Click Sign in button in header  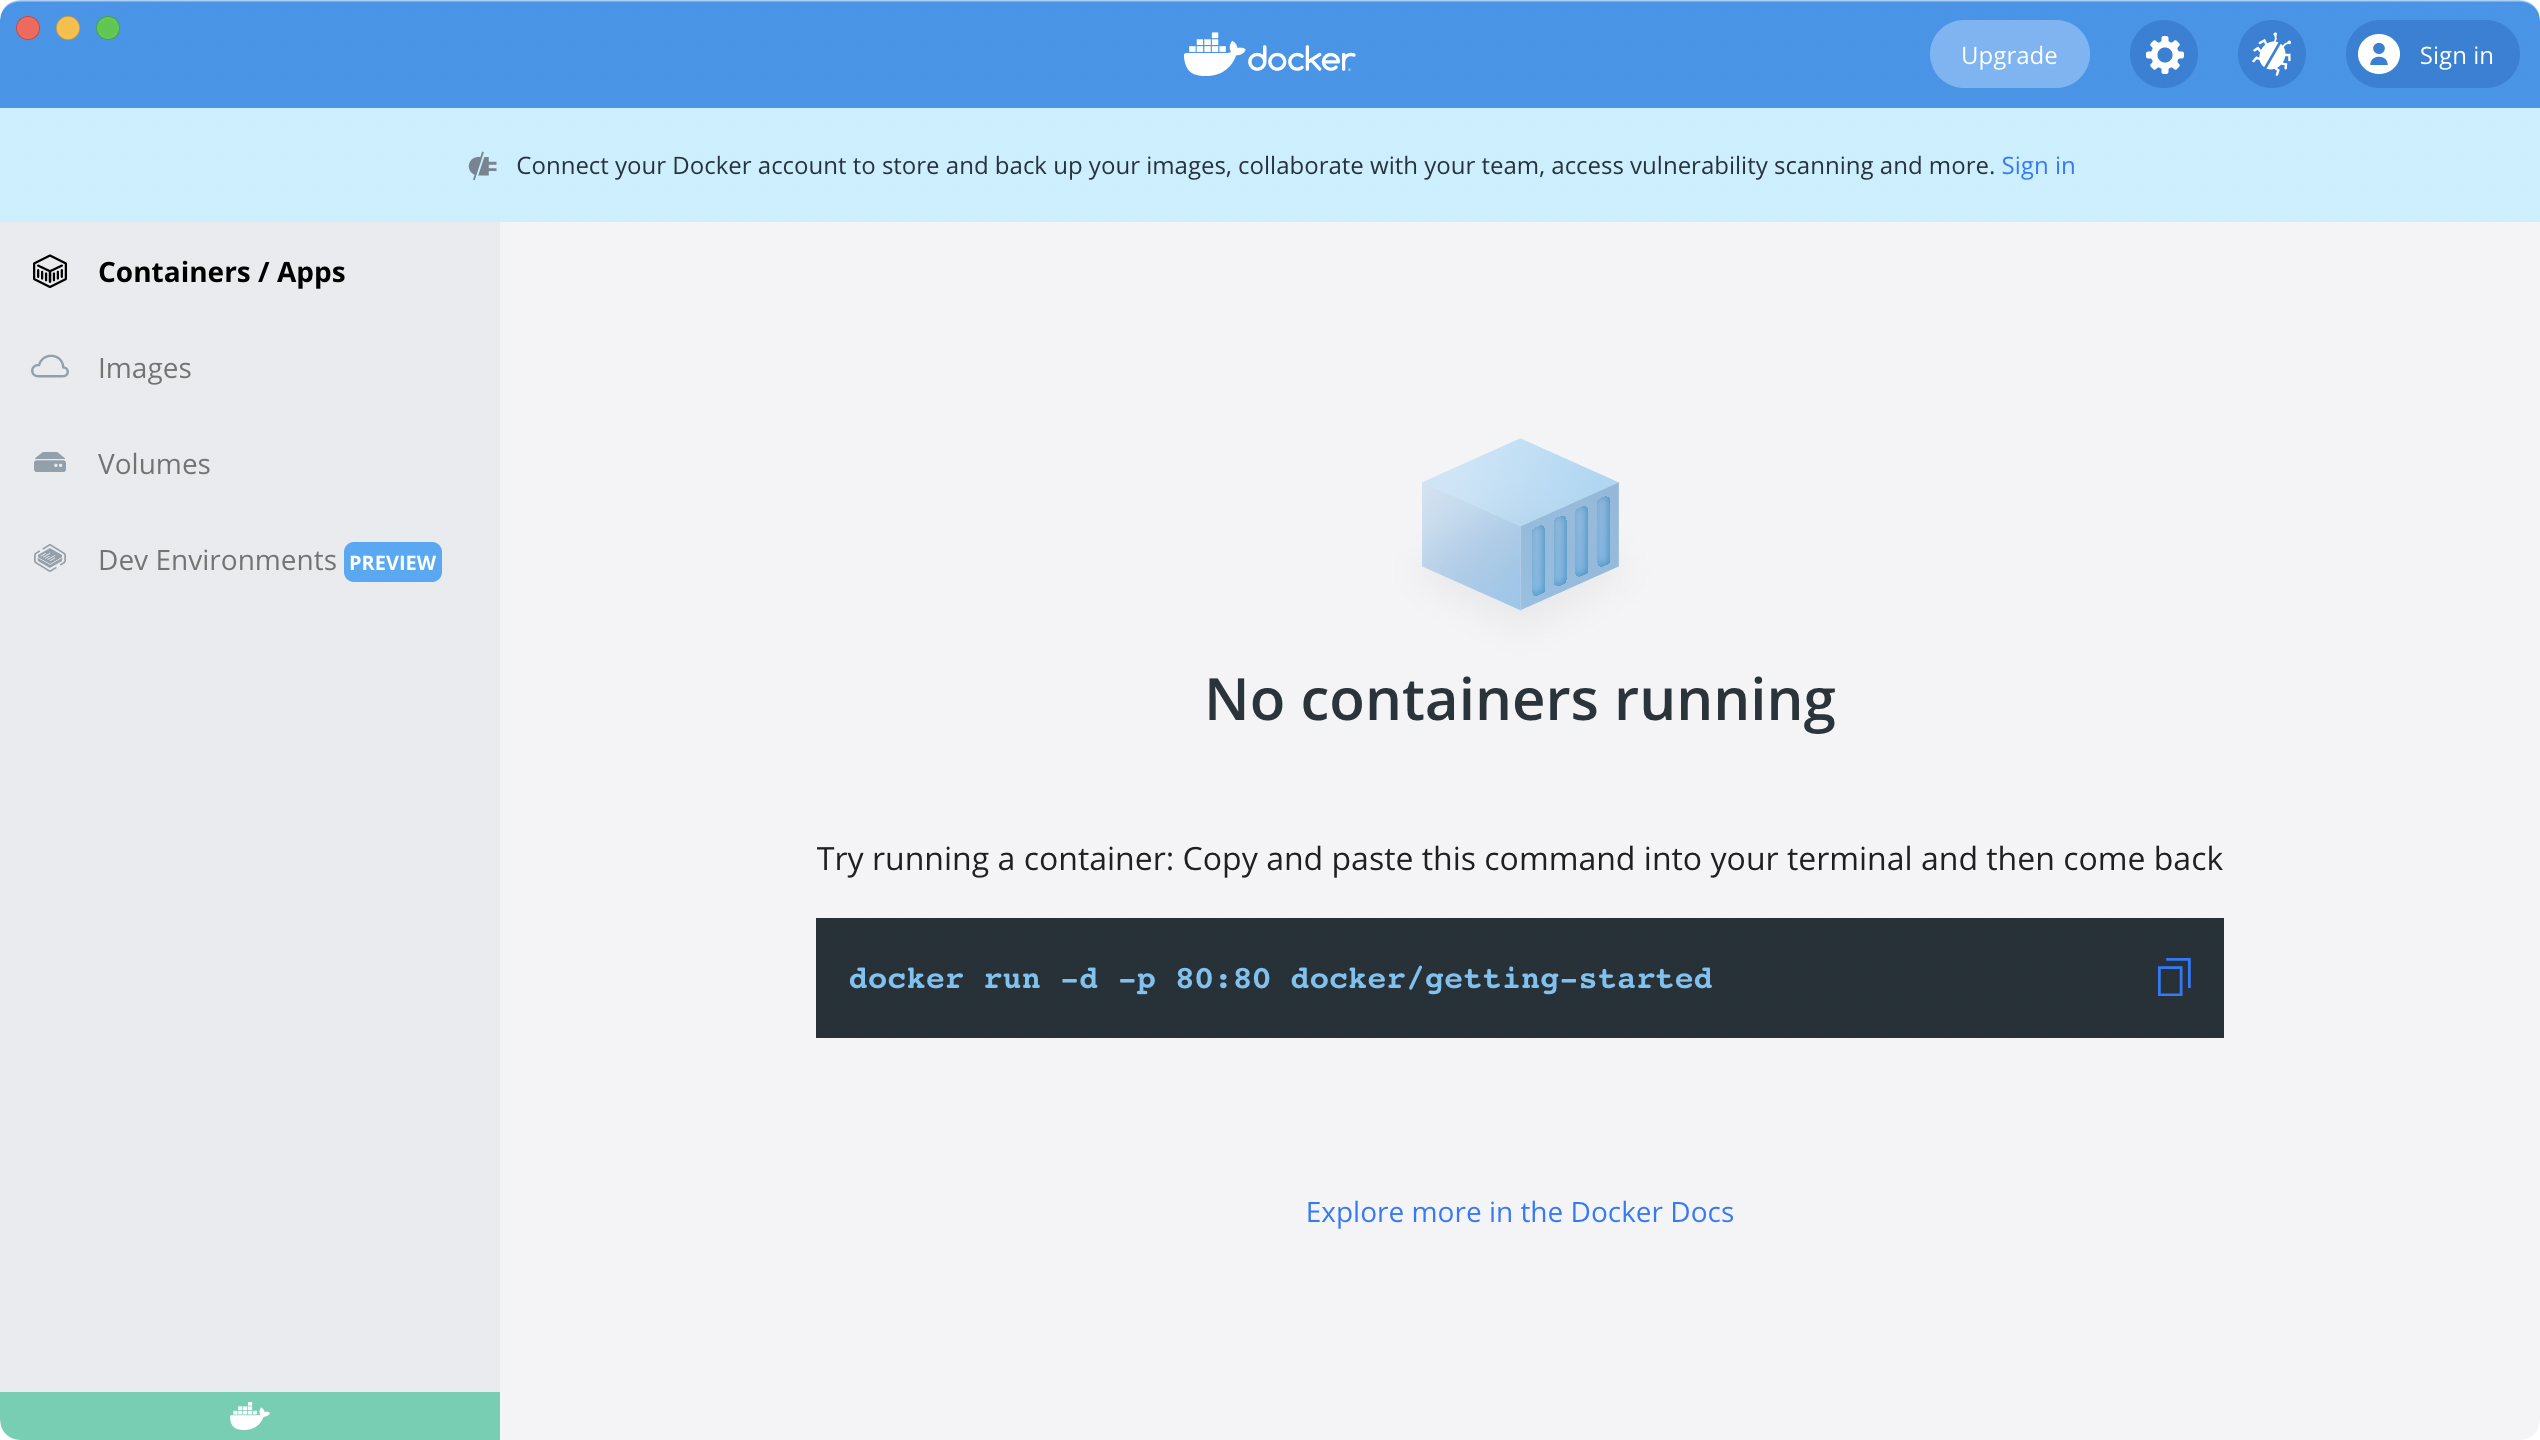(x=2455, y=55)
